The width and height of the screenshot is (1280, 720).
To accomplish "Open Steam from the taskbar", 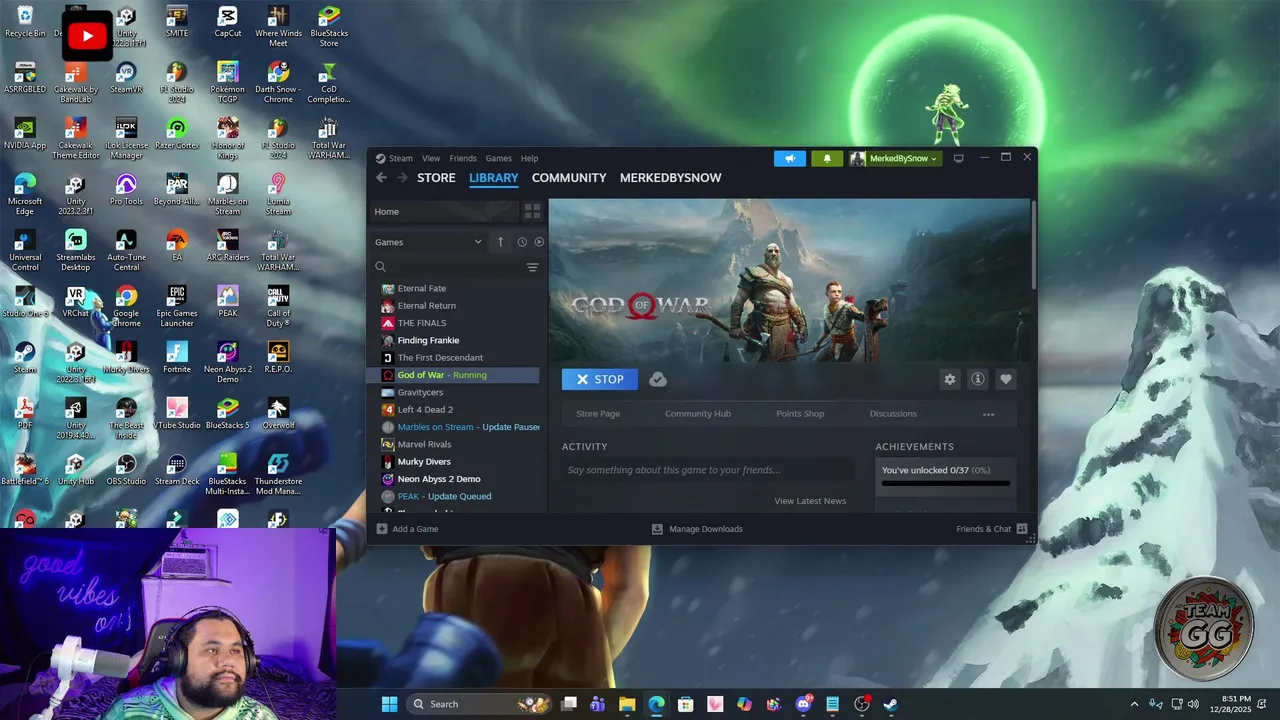I will click(x=890, y=704).
